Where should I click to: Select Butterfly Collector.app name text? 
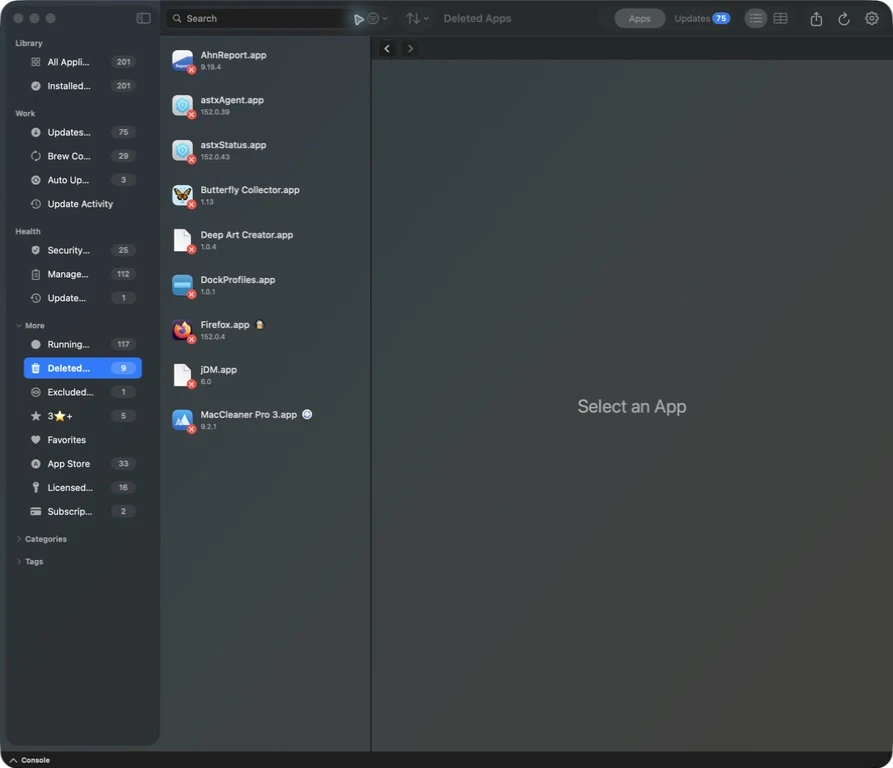click(250, 190)
